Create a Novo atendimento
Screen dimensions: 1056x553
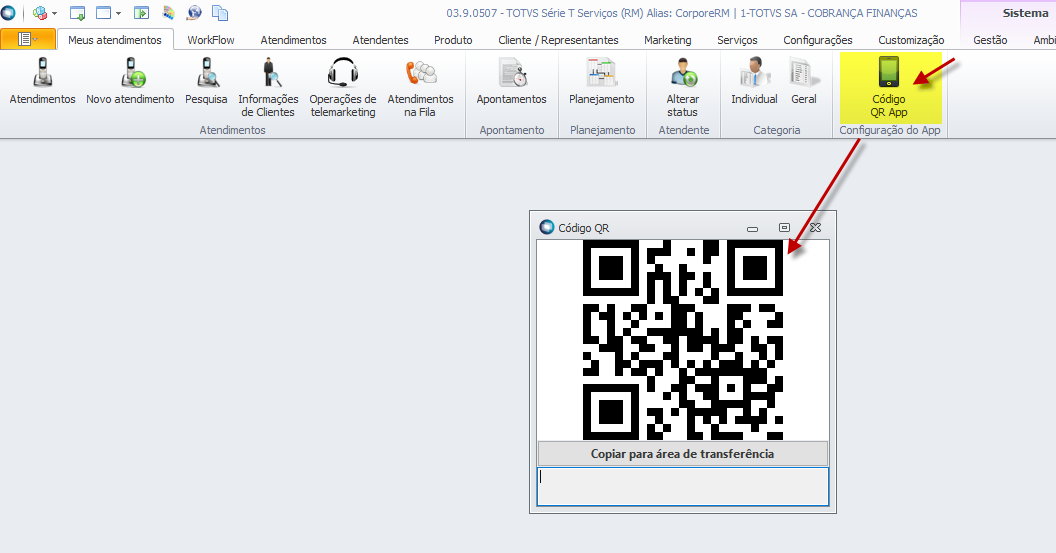[x=131, y=73]
